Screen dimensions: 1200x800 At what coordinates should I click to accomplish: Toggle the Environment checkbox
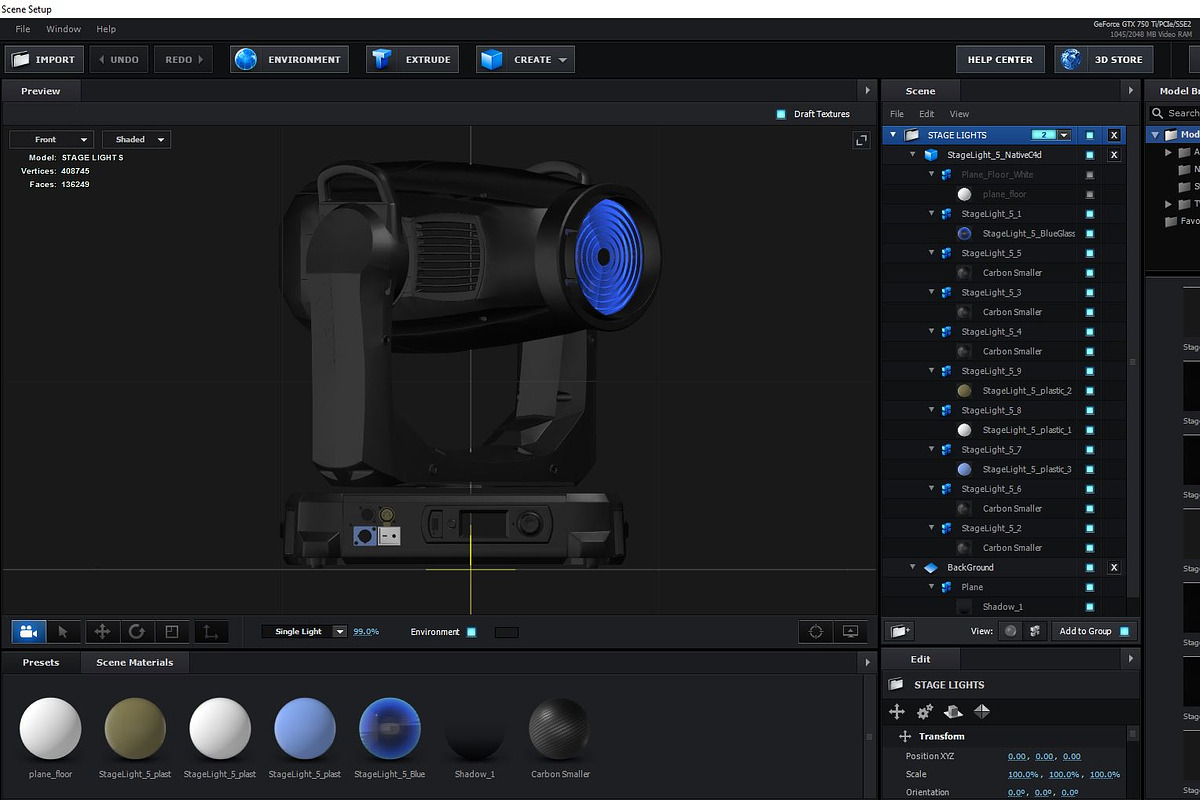tap(472, 632)
